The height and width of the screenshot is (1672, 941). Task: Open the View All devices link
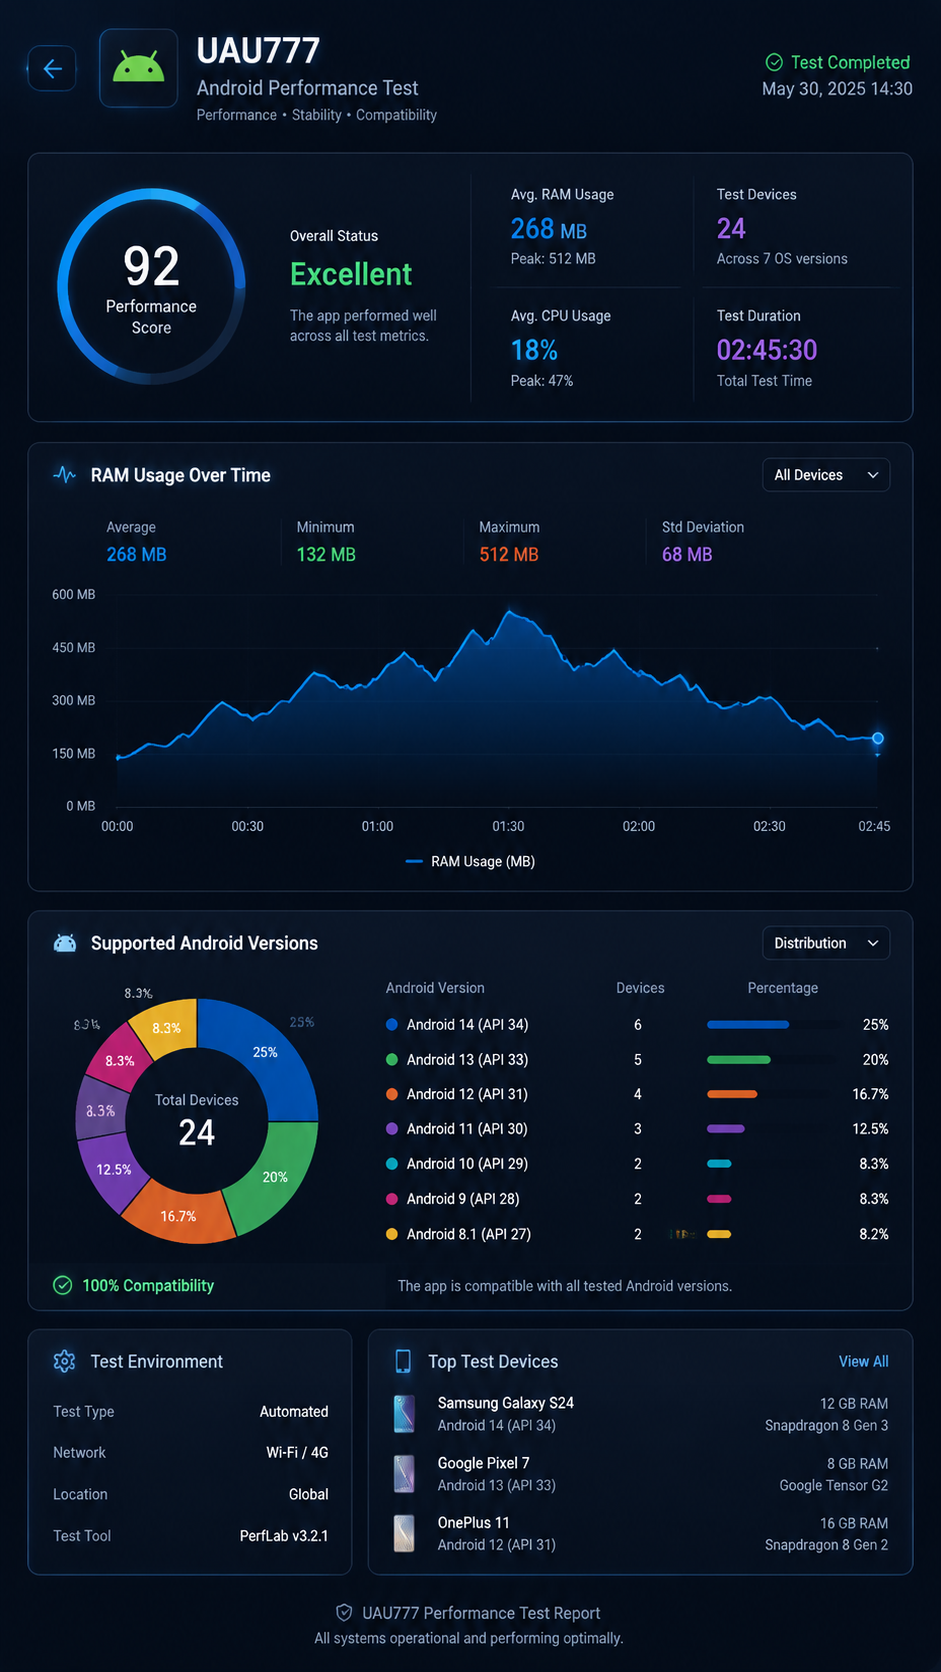point(864,1361)
